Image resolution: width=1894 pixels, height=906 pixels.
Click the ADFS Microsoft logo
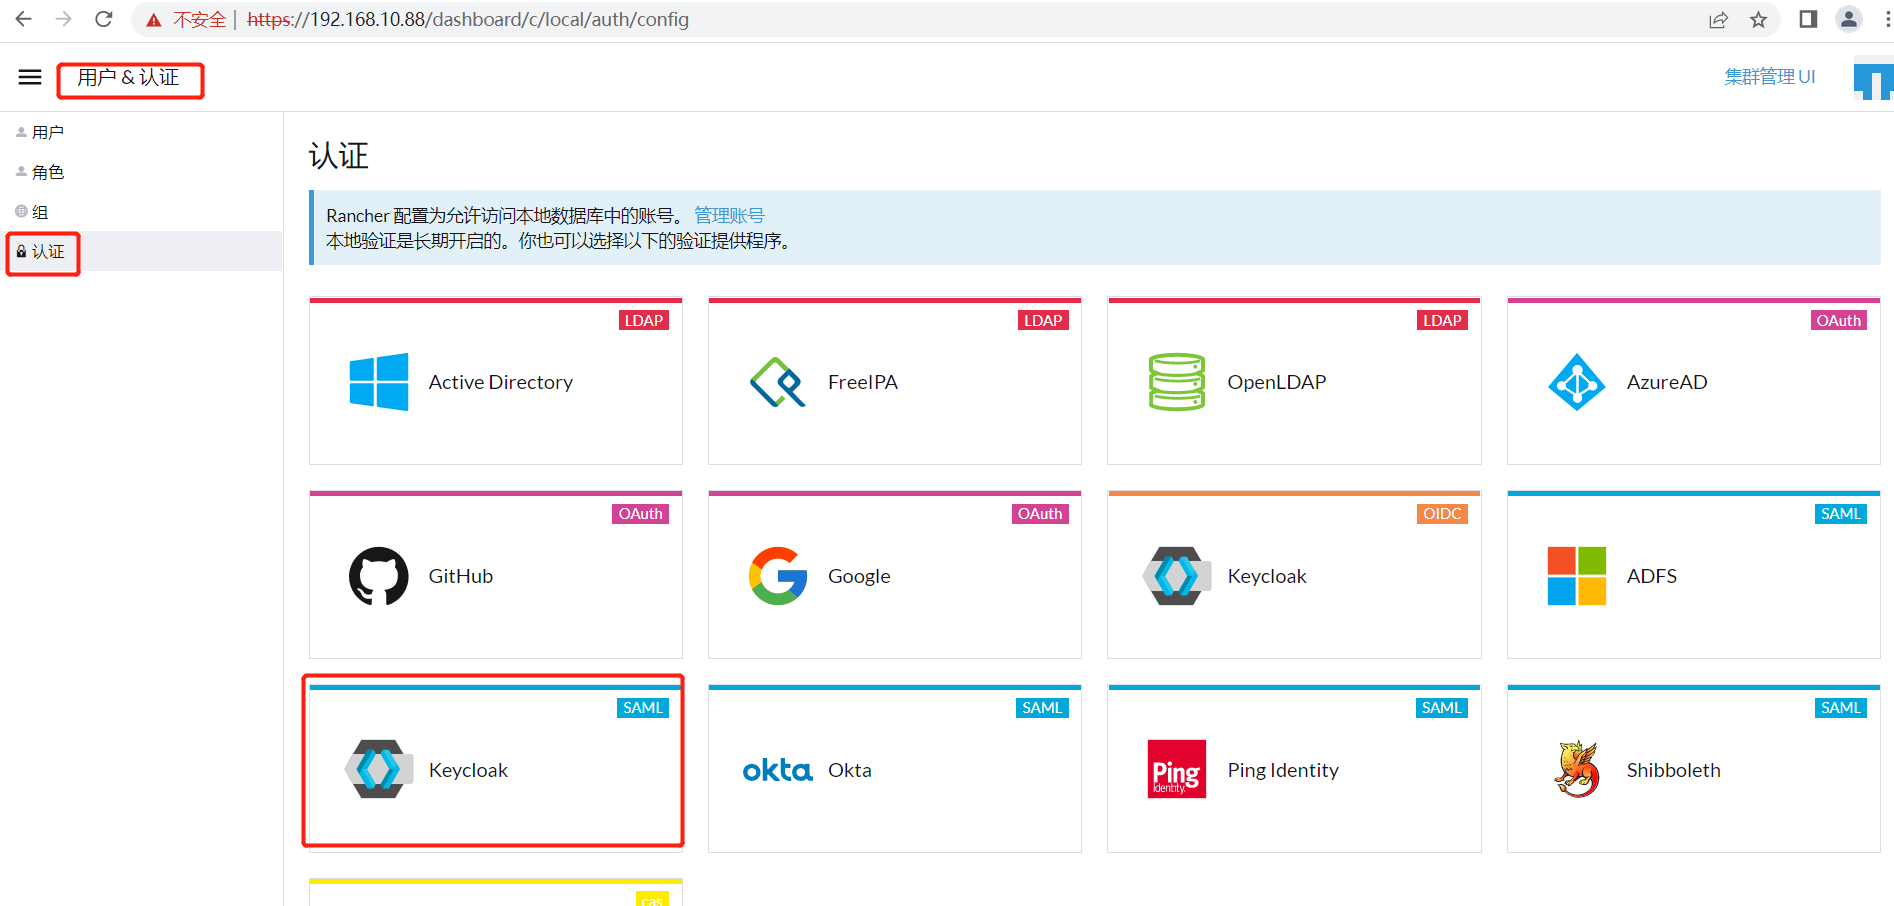(1577, 576)
